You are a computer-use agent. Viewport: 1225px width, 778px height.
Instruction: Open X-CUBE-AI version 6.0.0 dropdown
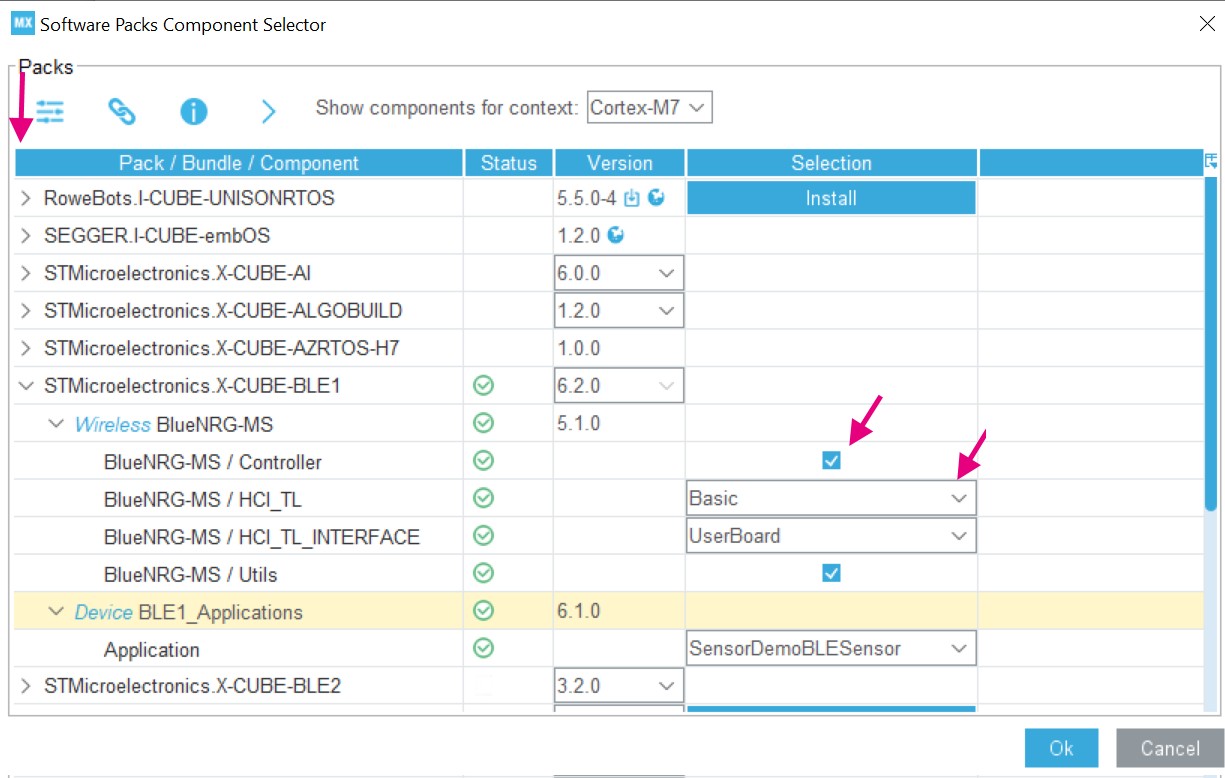(619, 273)
